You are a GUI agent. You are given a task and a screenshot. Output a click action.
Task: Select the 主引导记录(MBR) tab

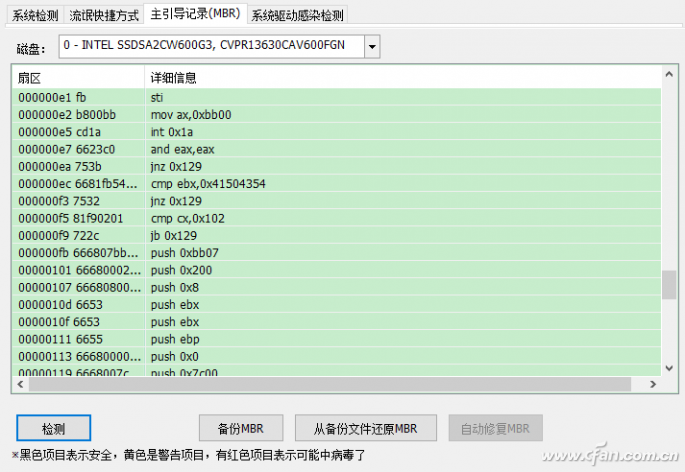pyautogui.click(x=195, y=15)
